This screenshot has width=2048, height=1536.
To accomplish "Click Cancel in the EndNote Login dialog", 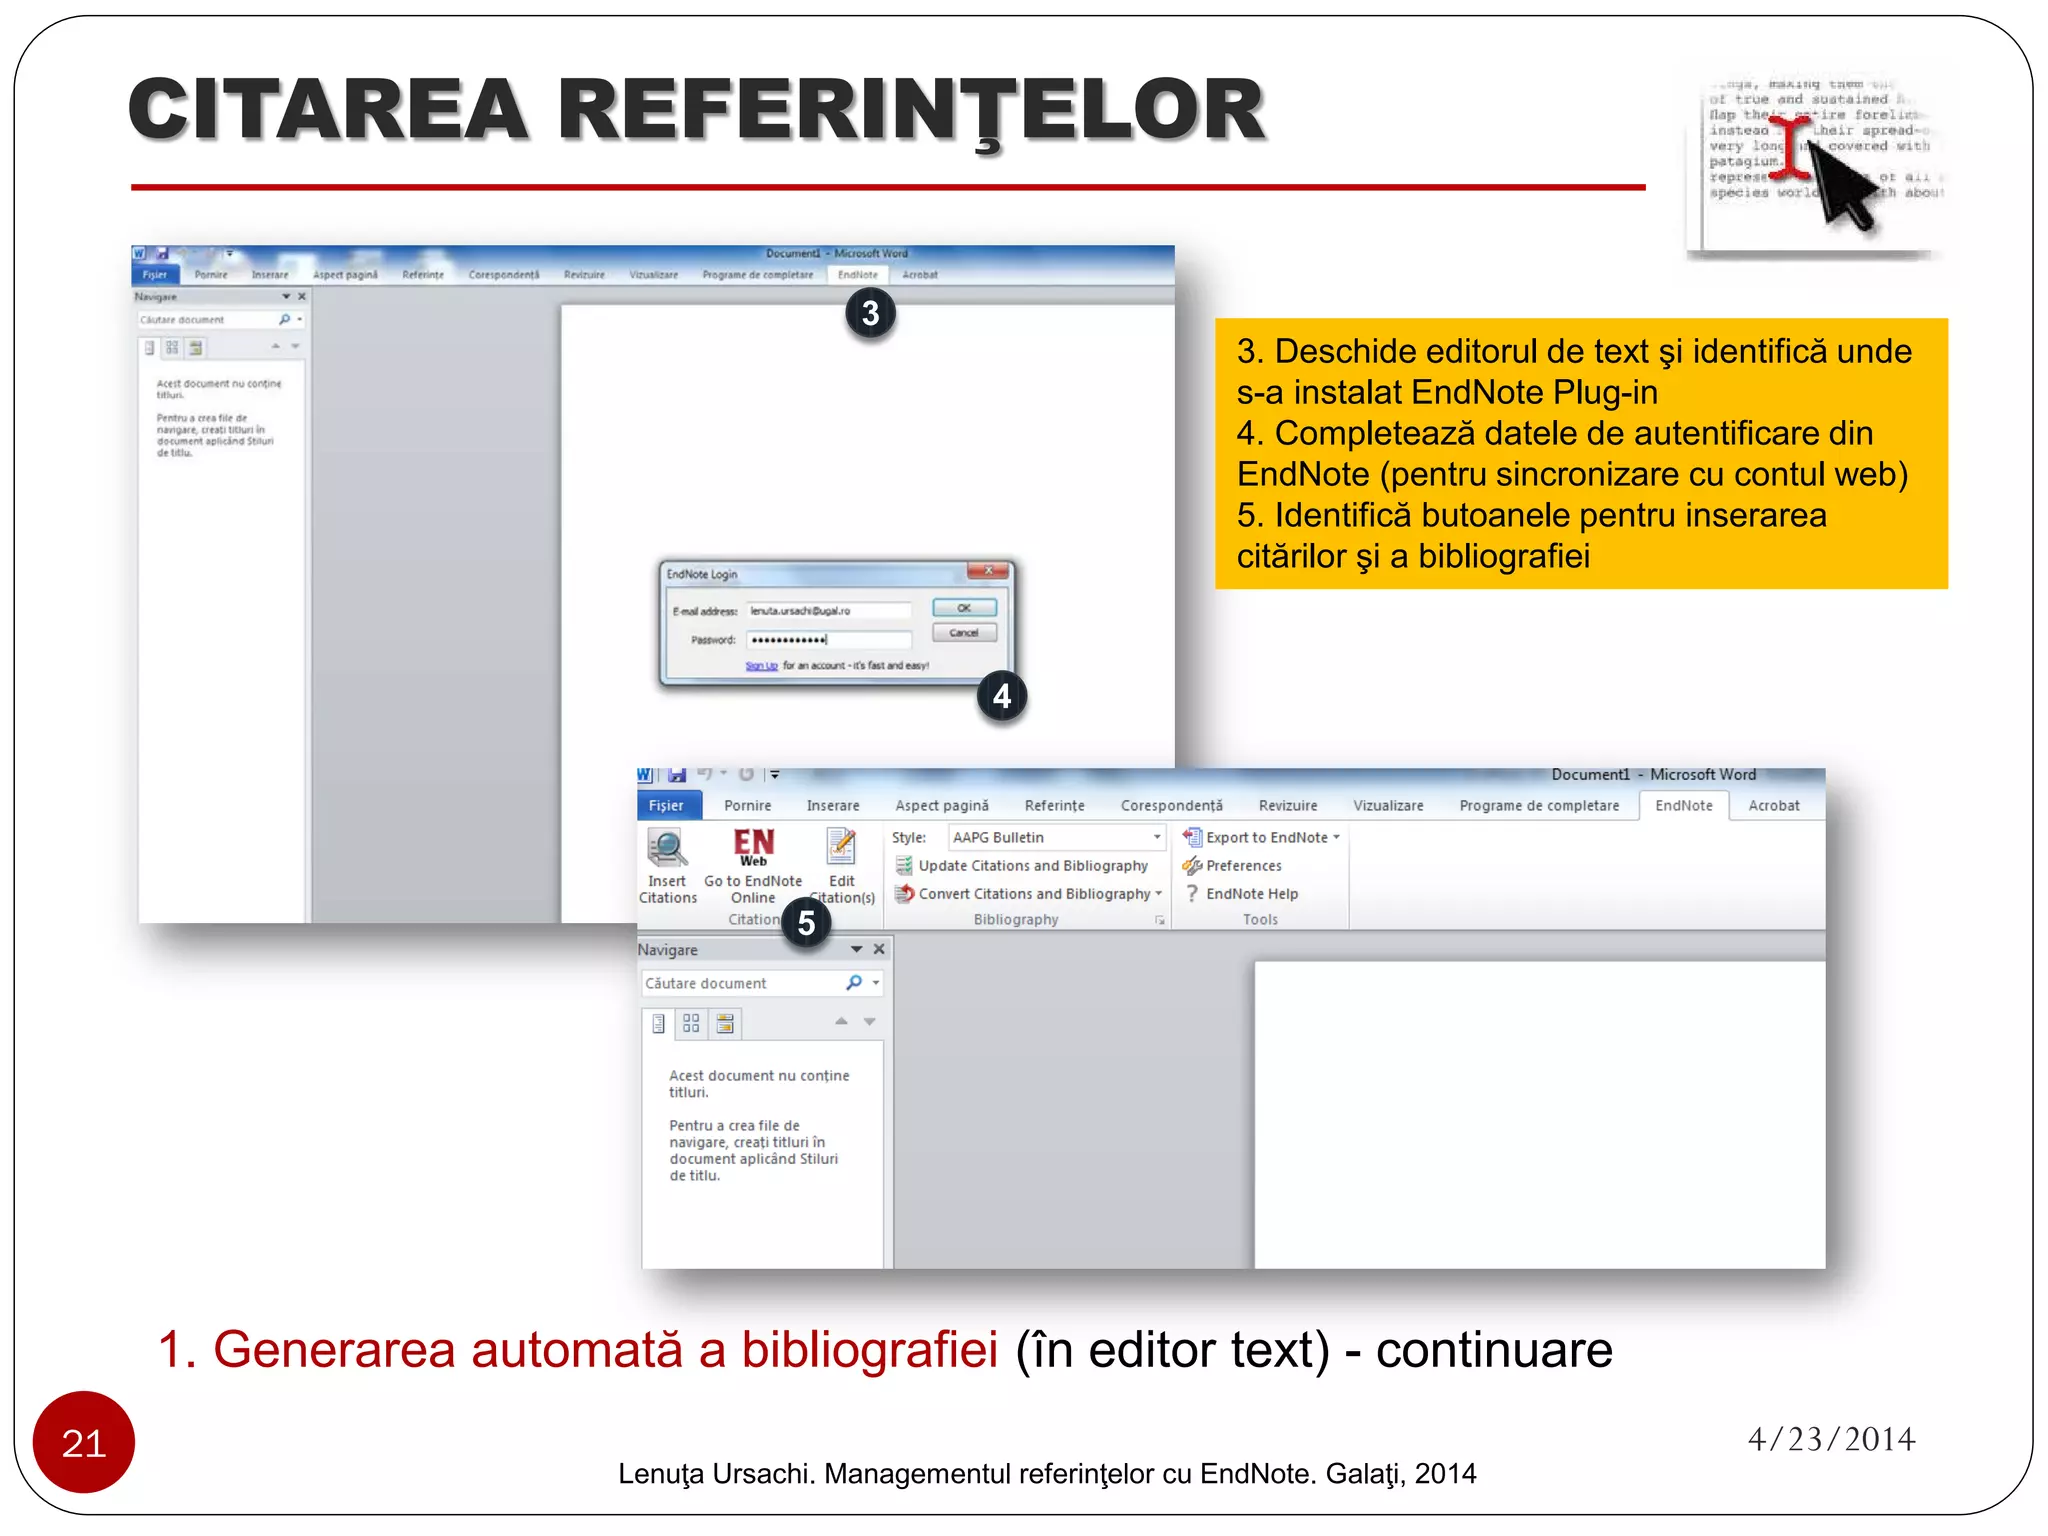I will click(x=964, y=633).
